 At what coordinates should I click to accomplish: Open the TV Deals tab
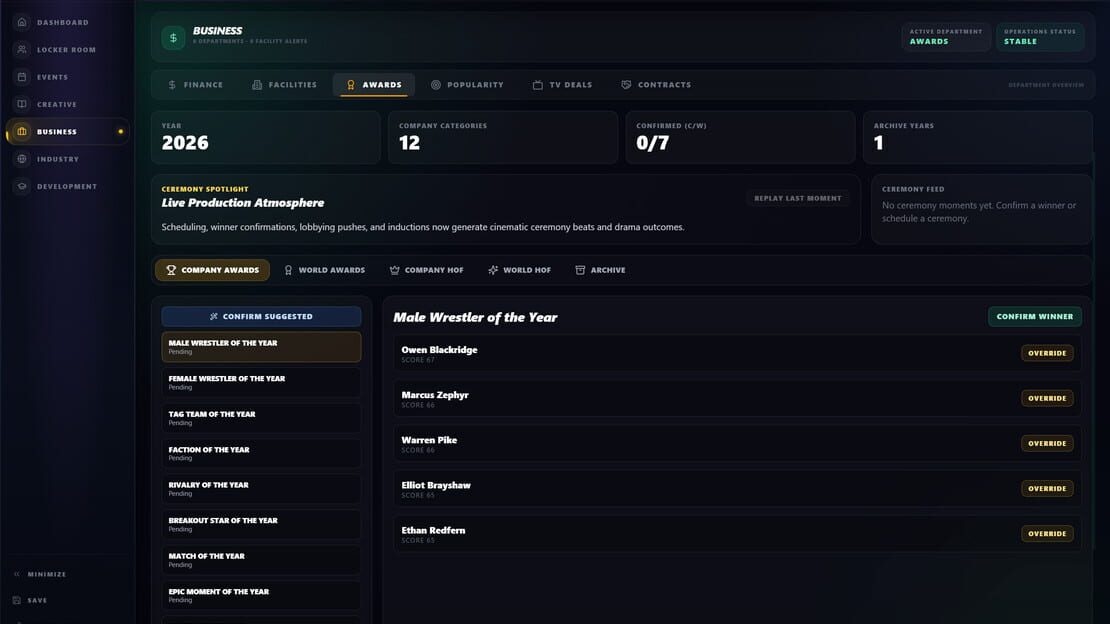click(x=562, y=85)
